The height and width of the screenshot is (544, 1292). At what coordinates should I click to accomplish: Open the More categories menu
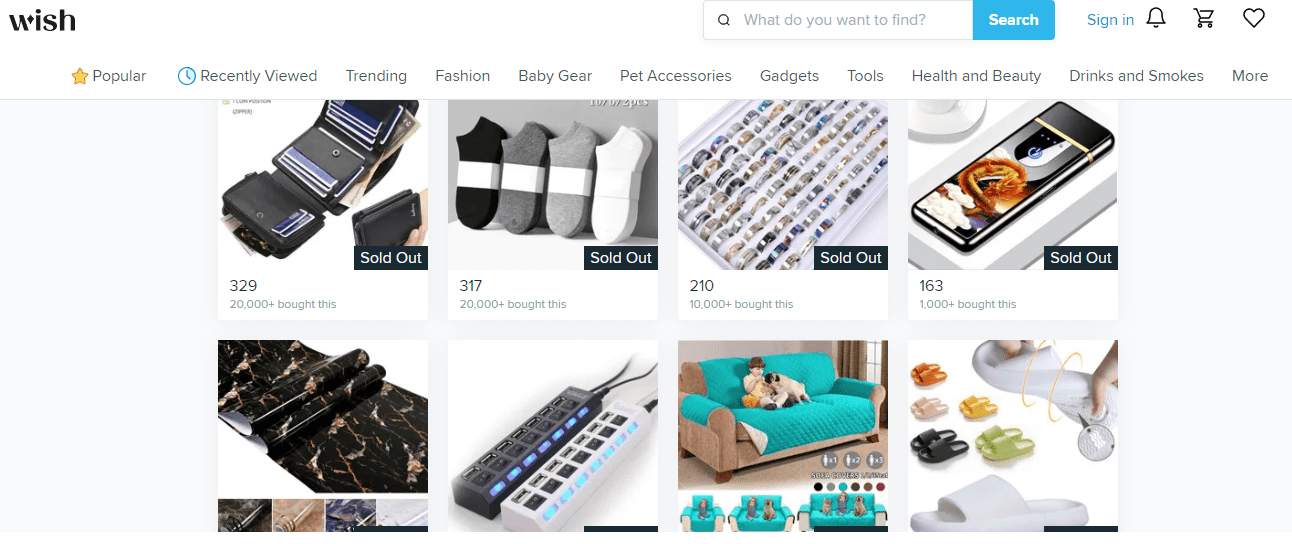coord(1250,76)
